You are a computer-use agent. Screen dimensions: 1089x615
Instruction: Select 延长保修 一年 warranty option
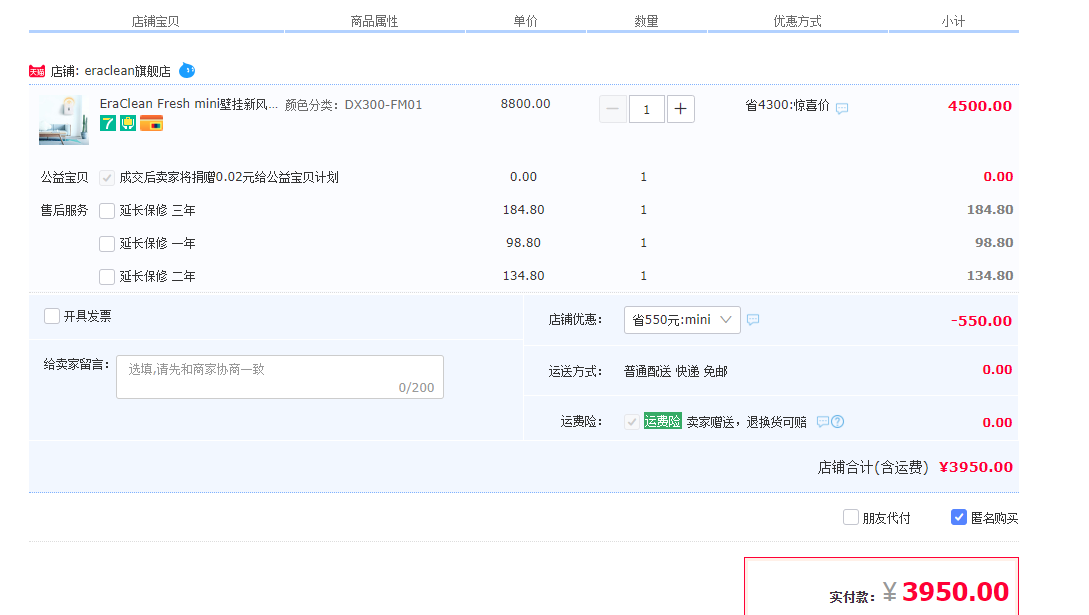(107, 244)
